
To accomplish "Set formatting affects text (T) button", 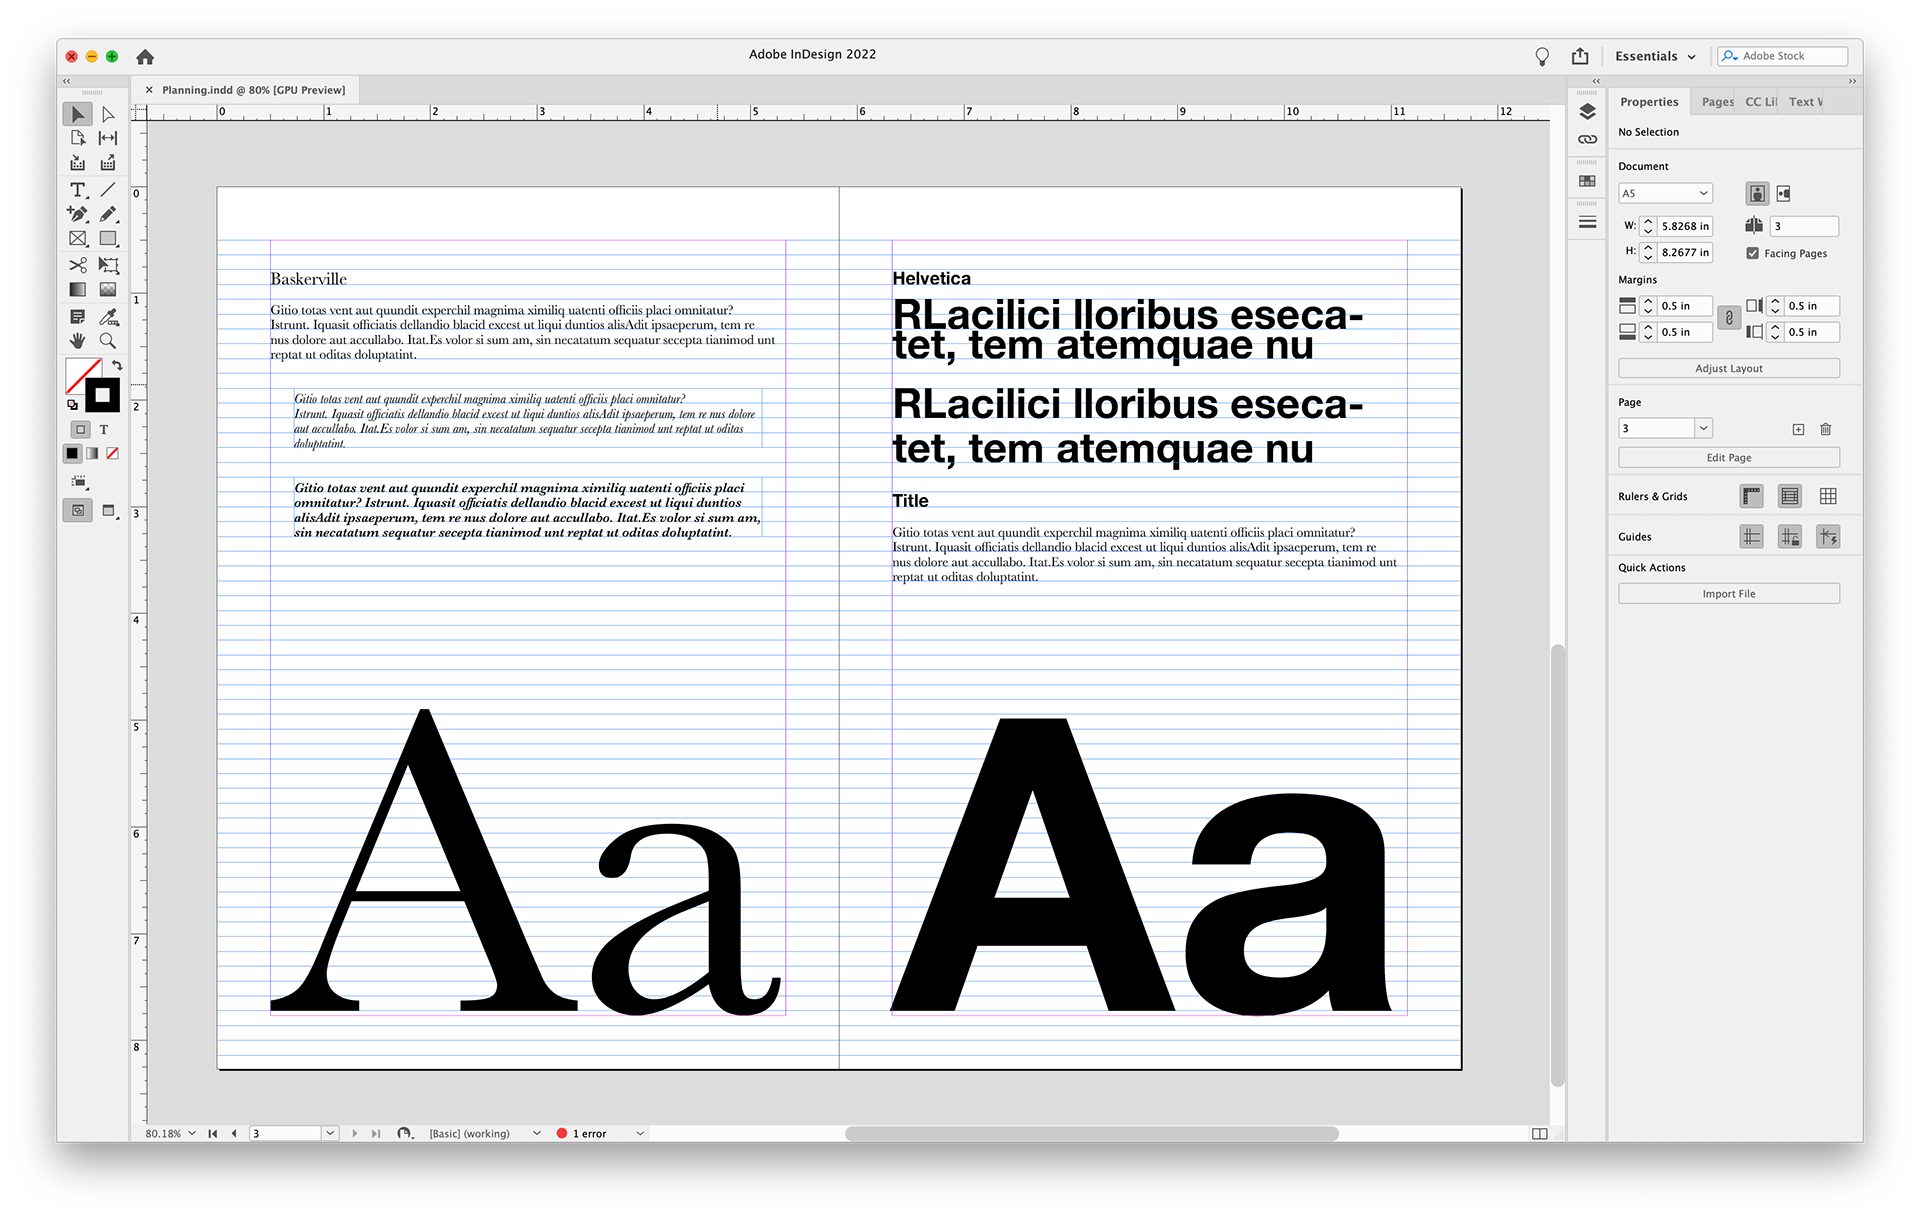I will click(103, 429).
